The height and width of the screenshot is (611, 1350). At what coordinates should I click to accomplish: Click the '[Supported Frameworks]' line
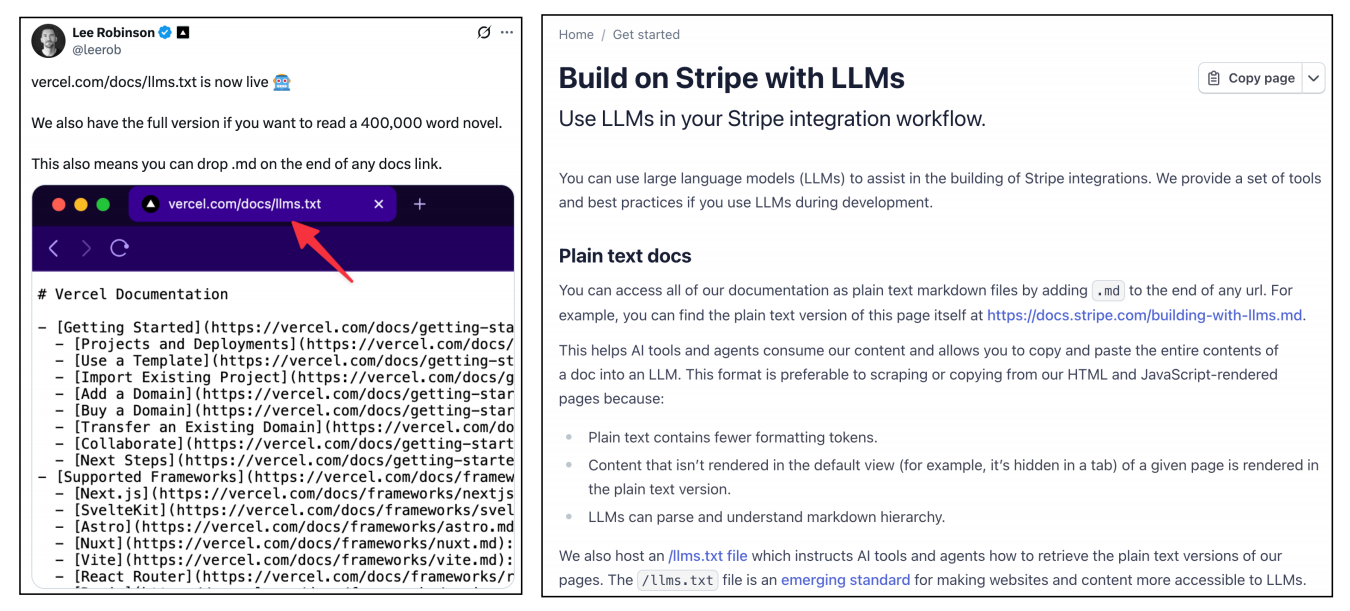tap(276, 477)
